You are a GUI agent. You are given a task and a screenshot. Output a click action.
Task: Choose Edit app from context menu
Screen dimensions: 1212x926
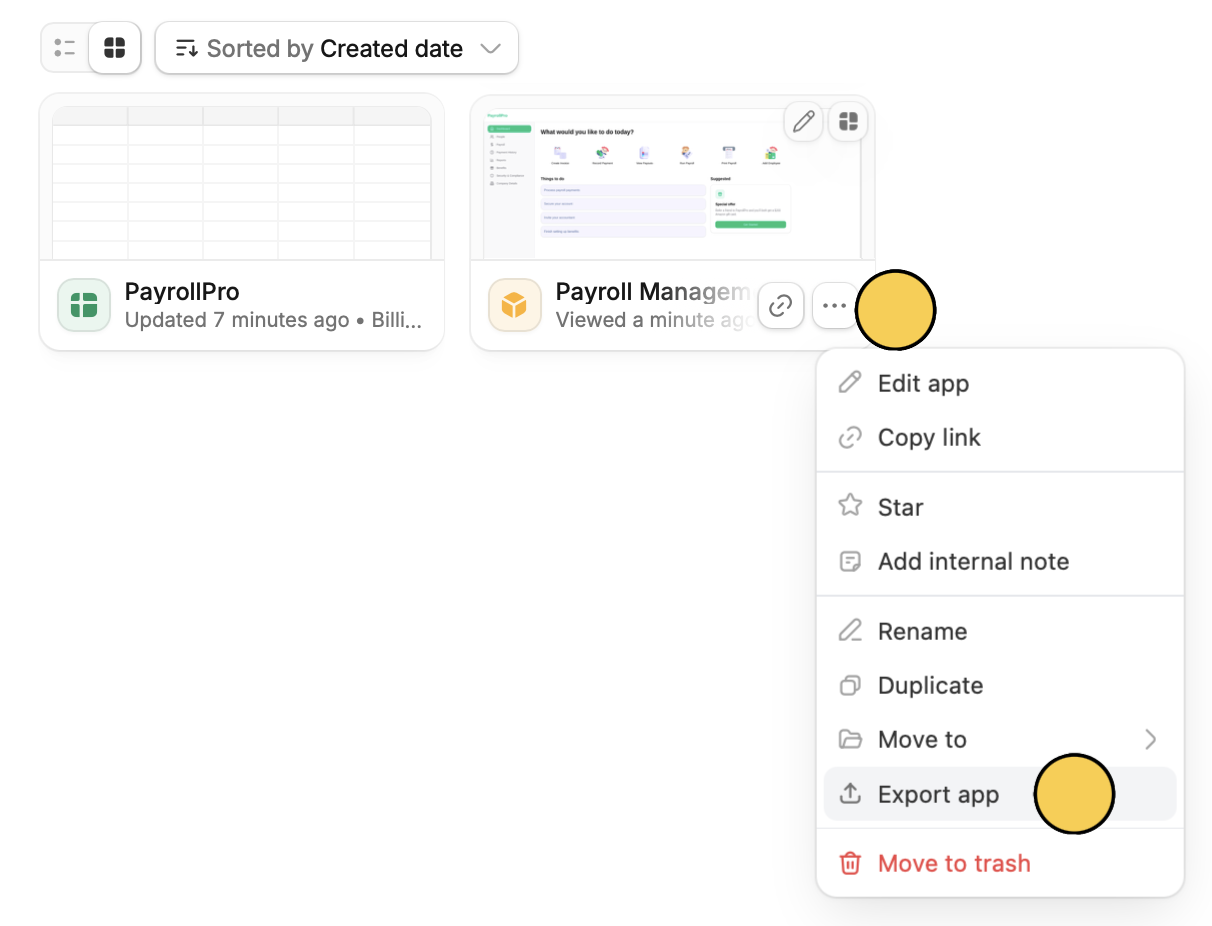tap(1000, 383)
